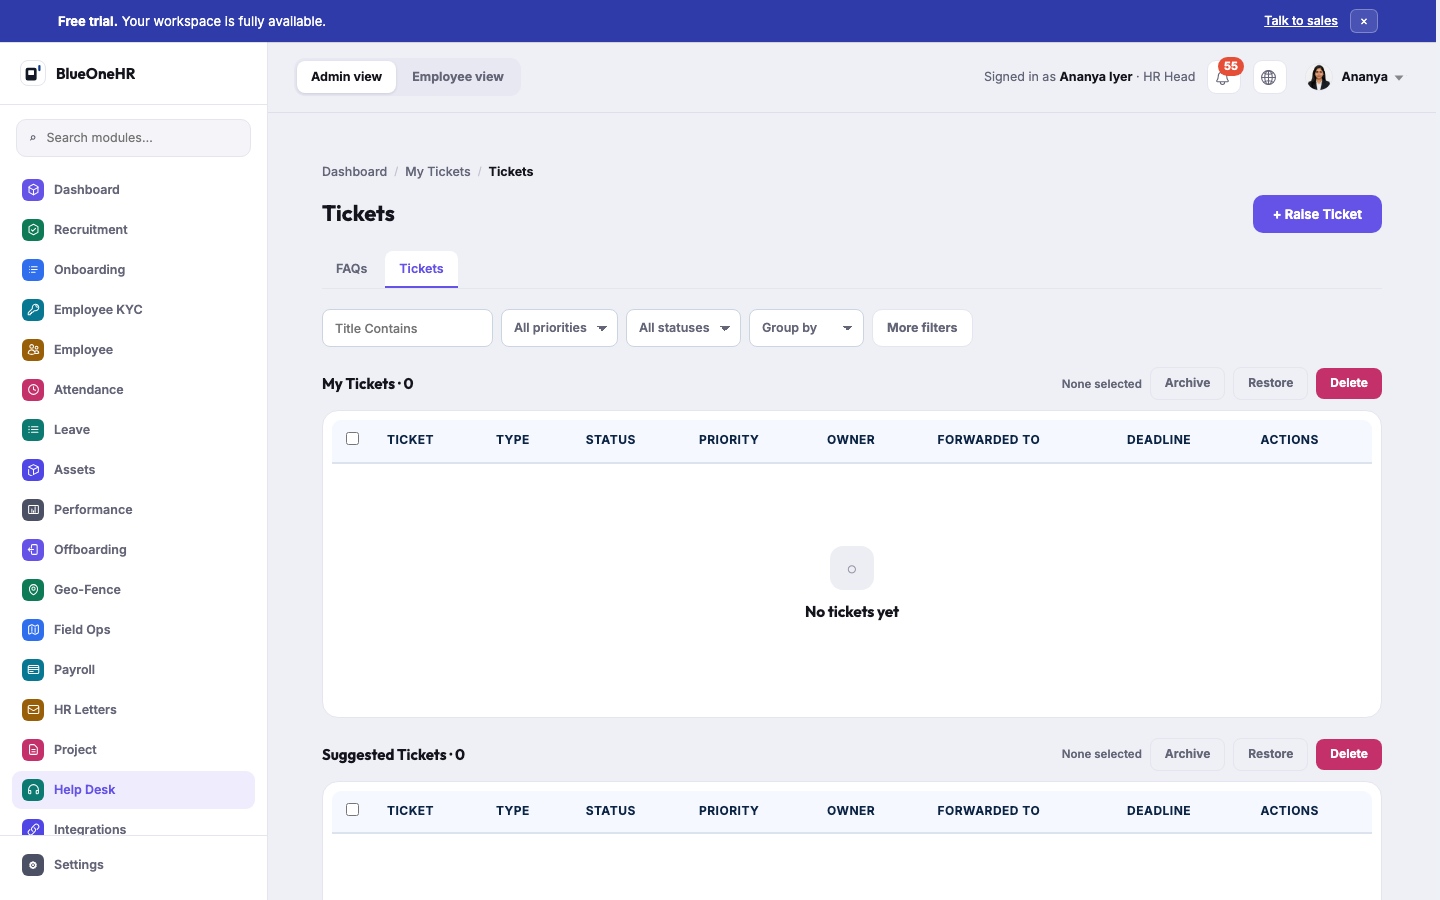Click Delete in My Tickets section
Image resolution: width=1440 pixels, height=900 pixels.
pyautogui.click(x=1349, y=383)
